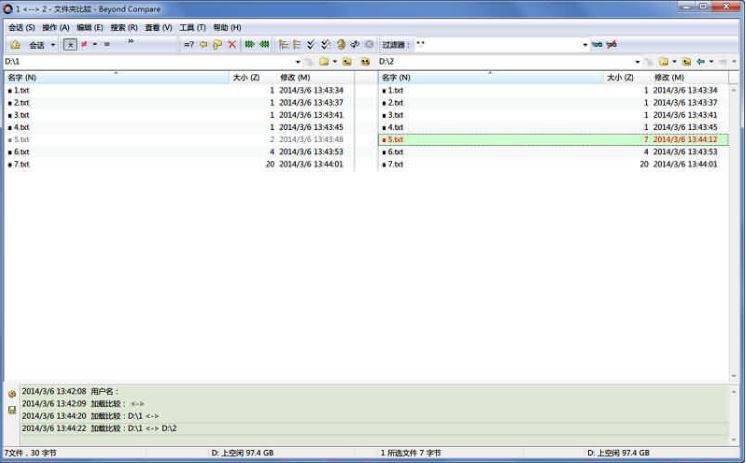
Task: Toggle the equal sign same-files filter
Action: click(107, 45)
